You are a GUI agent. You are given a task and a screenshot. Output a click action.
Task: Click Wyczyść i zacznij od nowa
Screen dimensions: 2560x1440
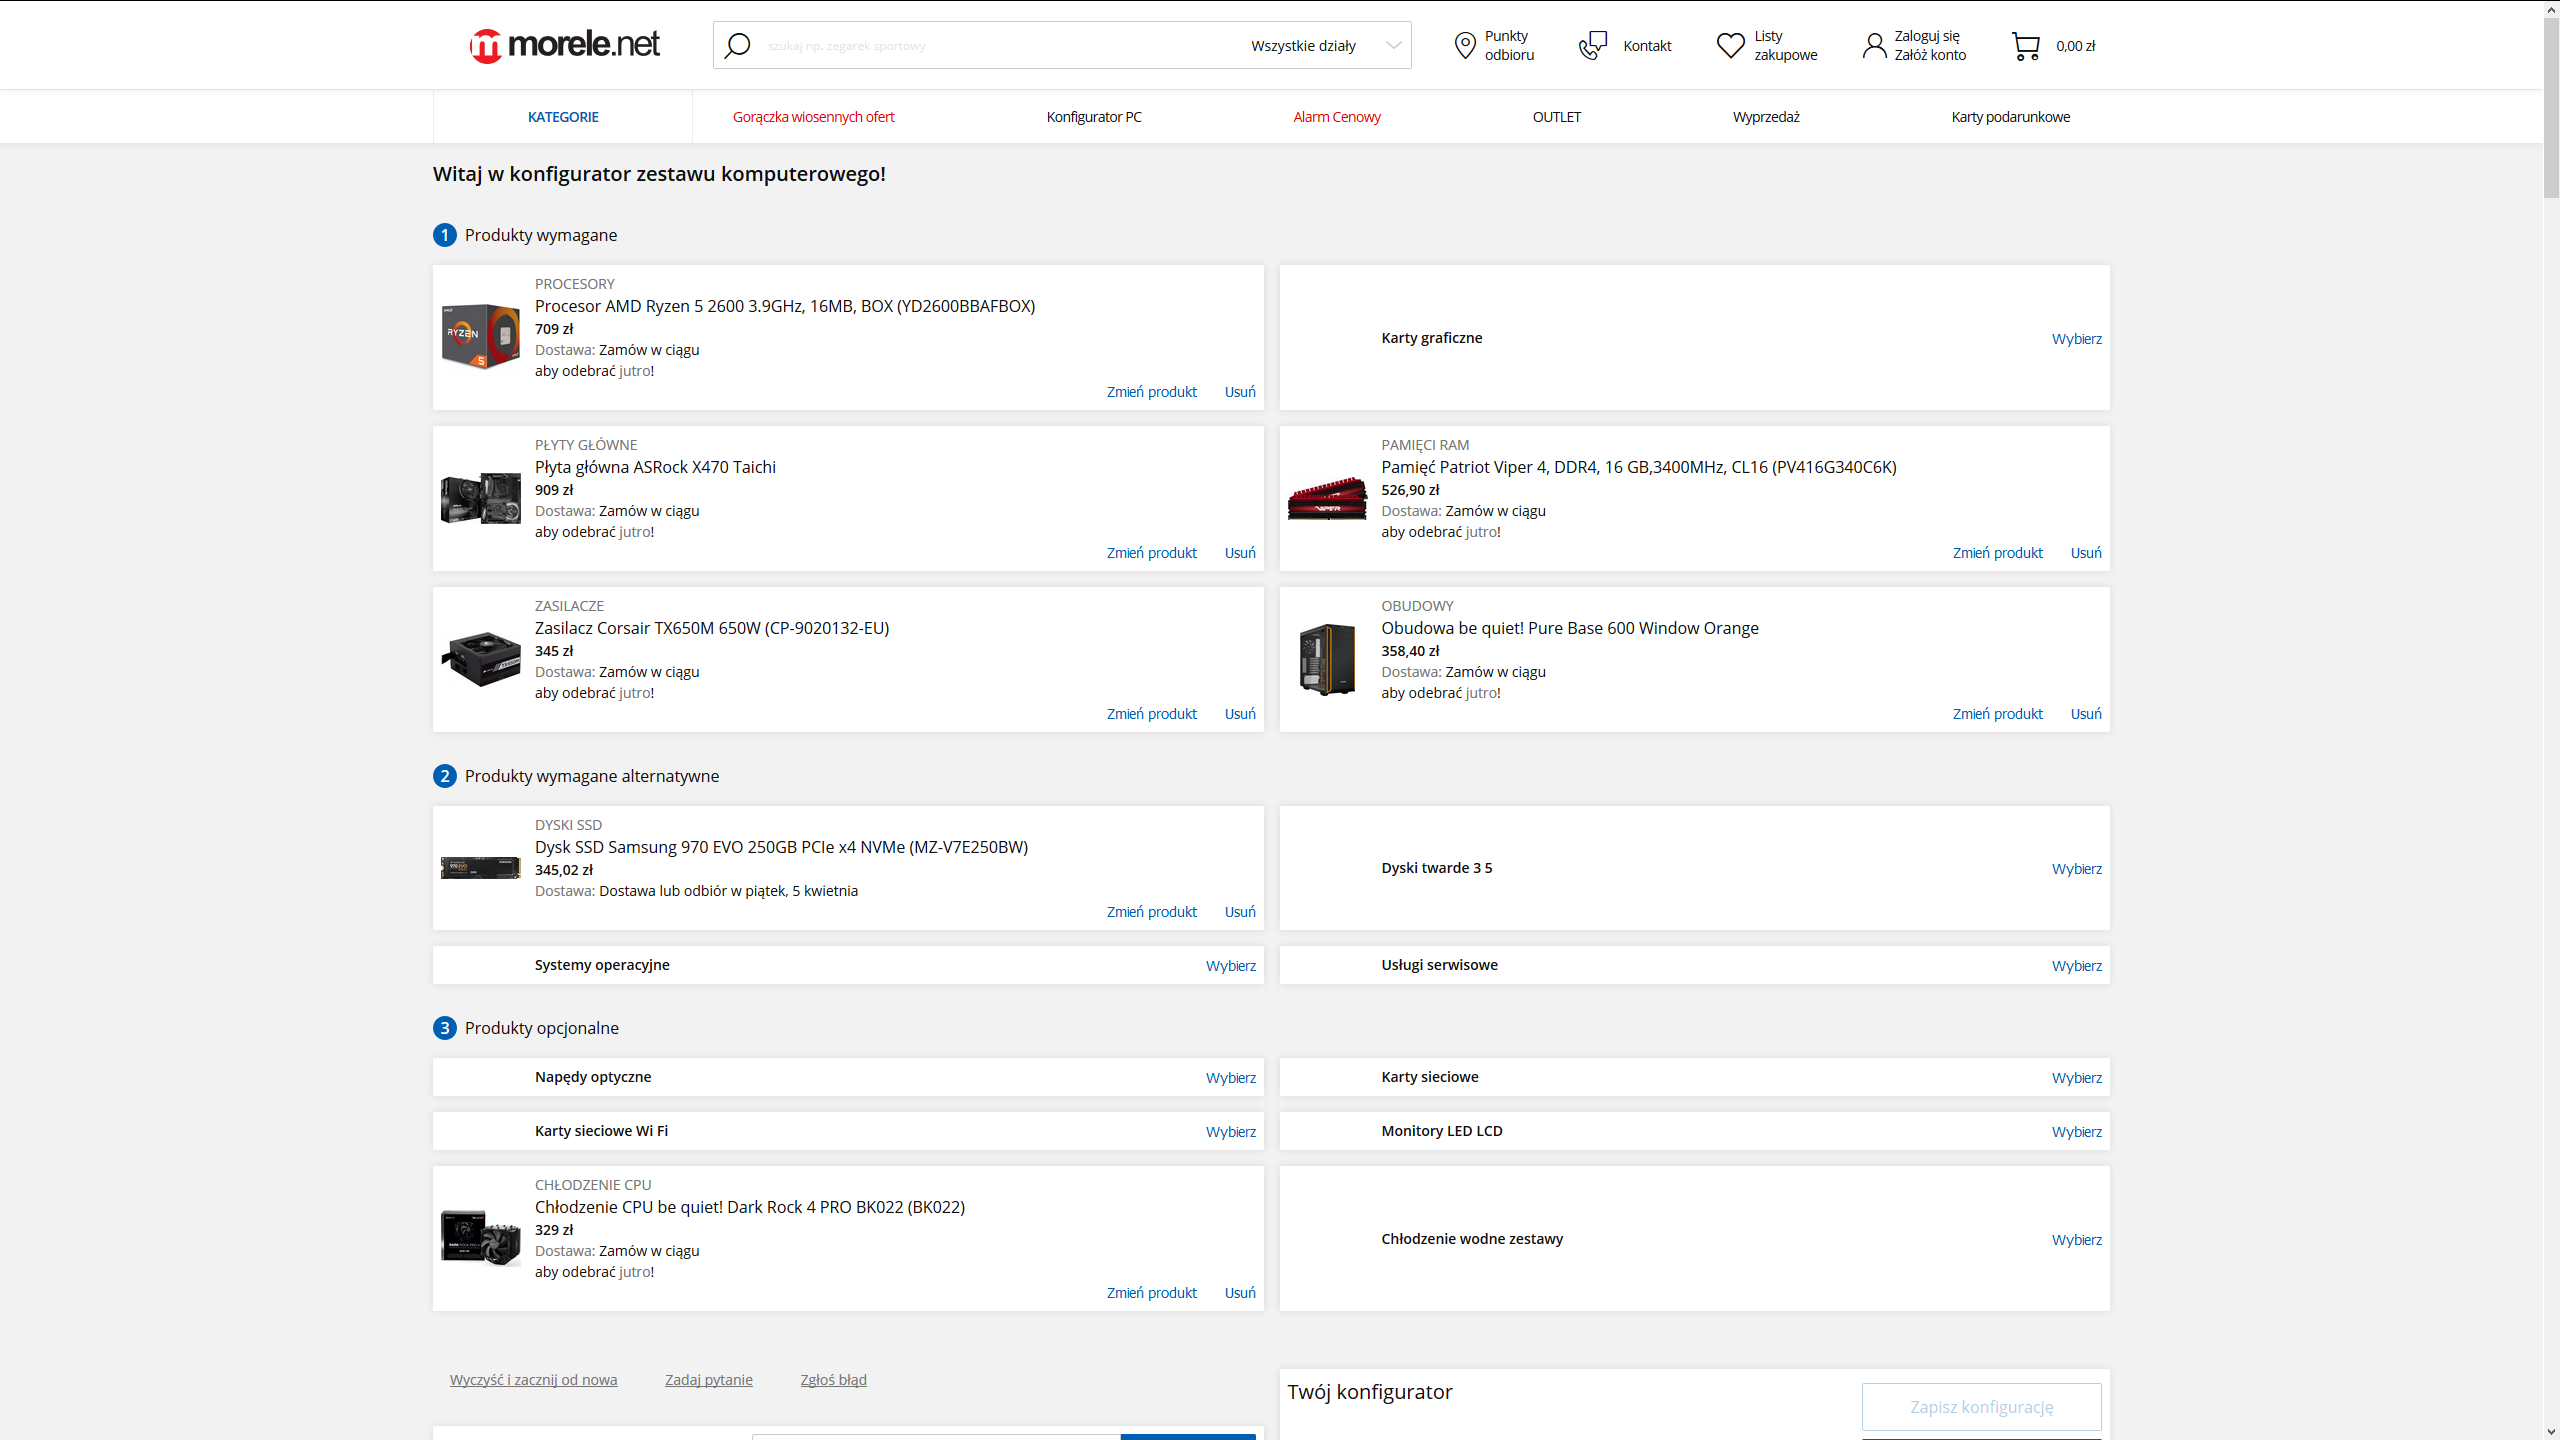pyautogui.click(x=533, y=1380)
